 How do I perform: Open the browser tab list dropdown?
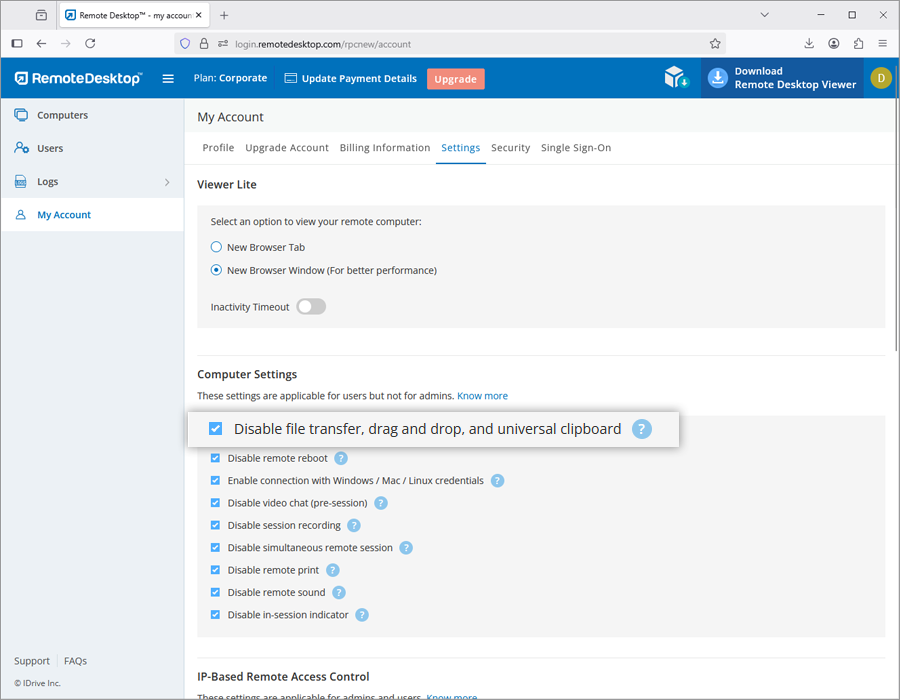(764, 15)
